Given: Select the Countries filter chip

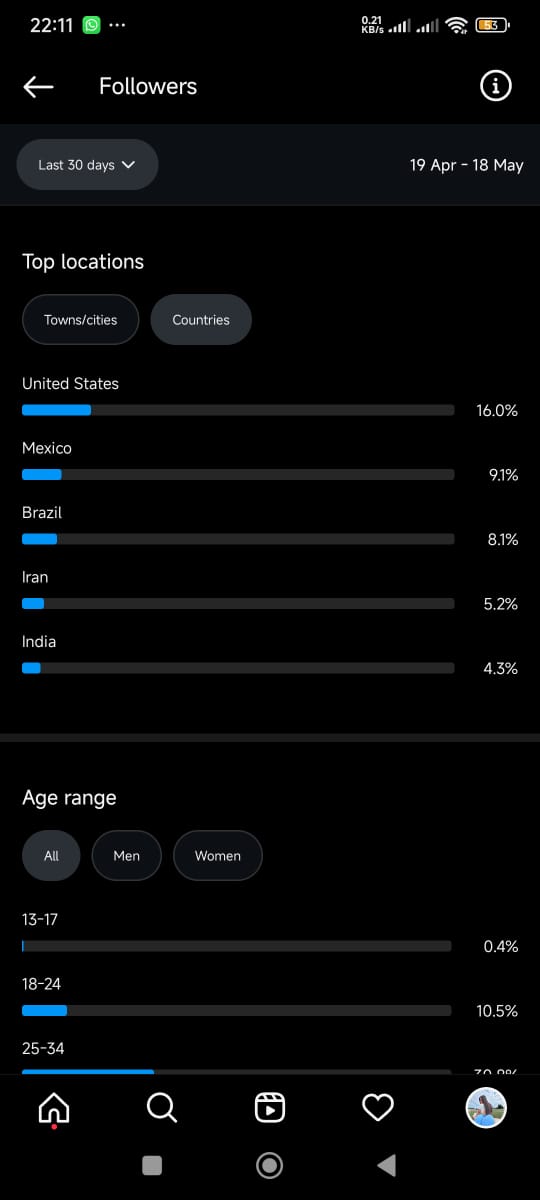Looking at the screenshot, I should [201, 320].
